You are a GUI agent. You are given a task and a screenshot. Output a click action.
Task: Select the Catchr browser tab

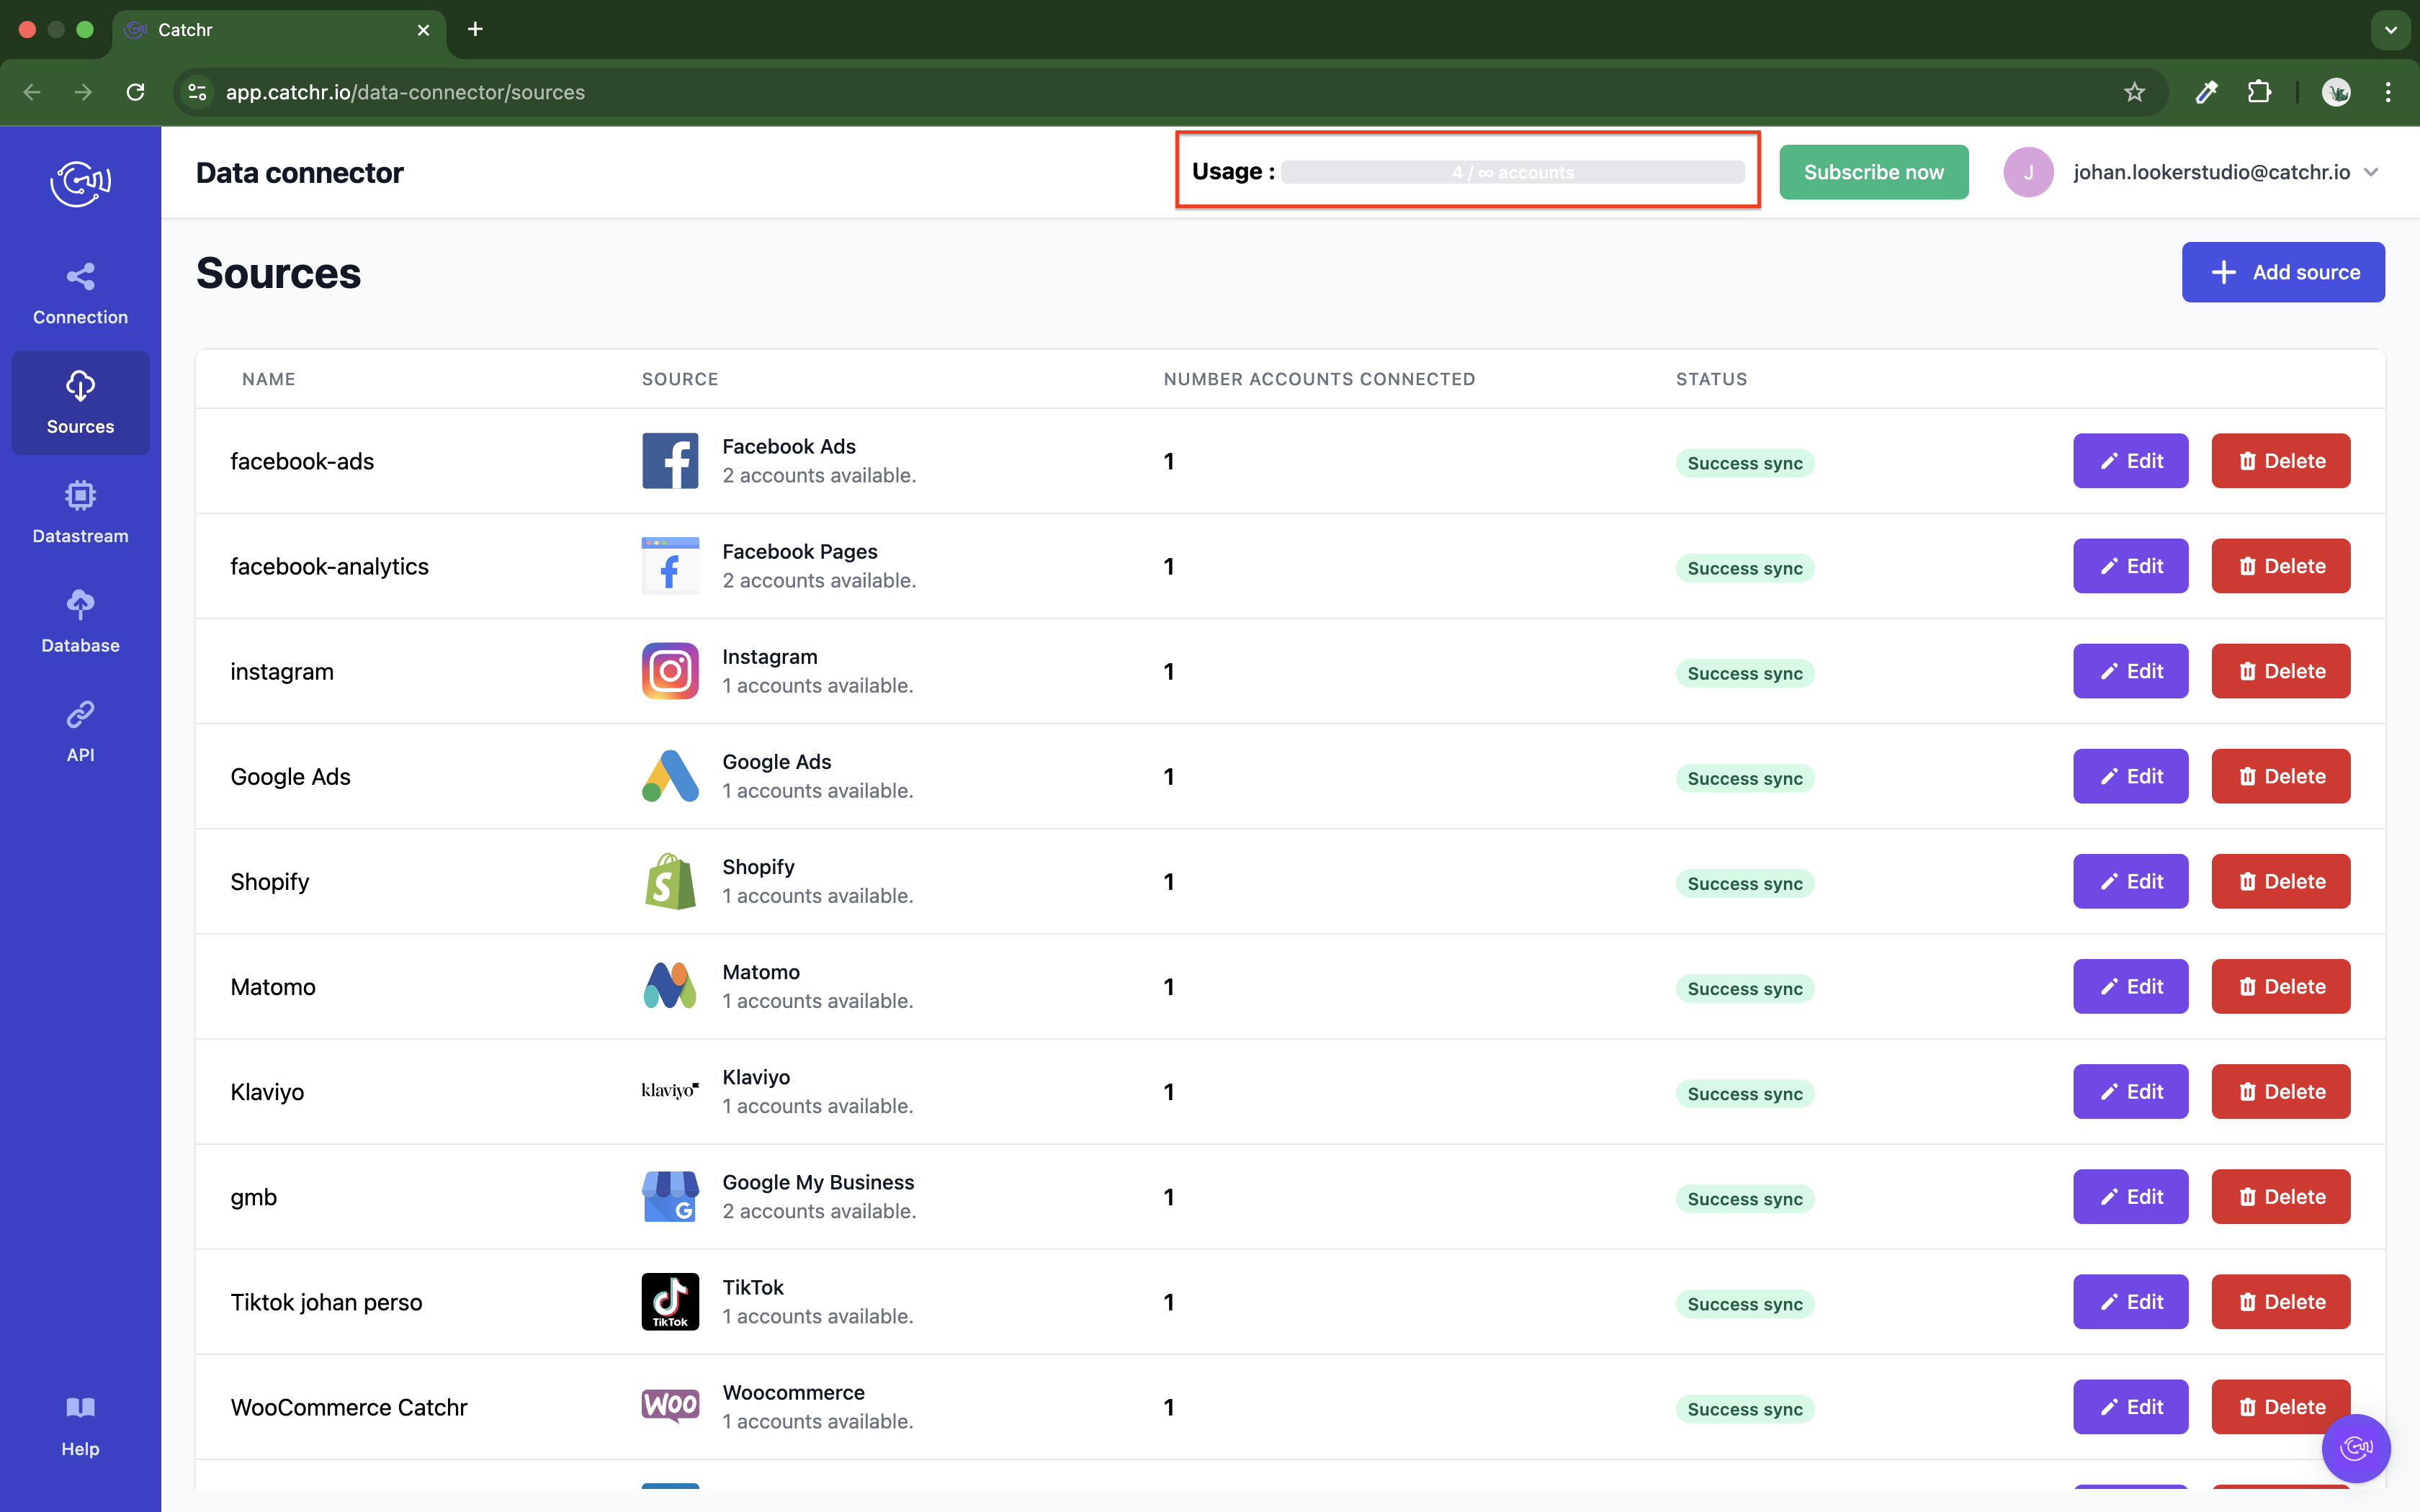278,30
